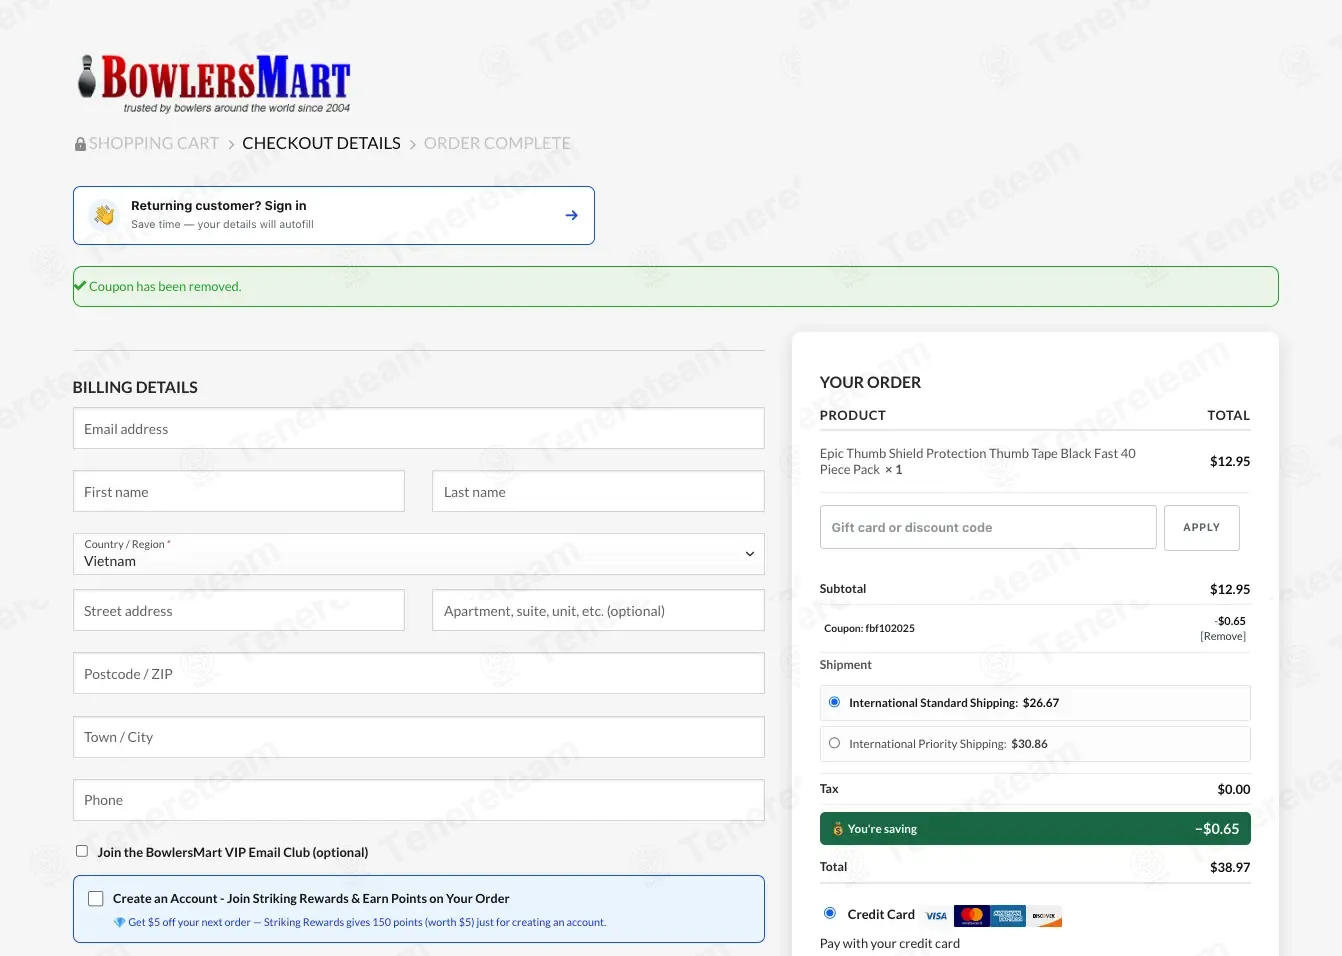Focus the Apartment, suite, unit field
The height and width of the screenshot is (956, 1342).
tap(598, 610)
